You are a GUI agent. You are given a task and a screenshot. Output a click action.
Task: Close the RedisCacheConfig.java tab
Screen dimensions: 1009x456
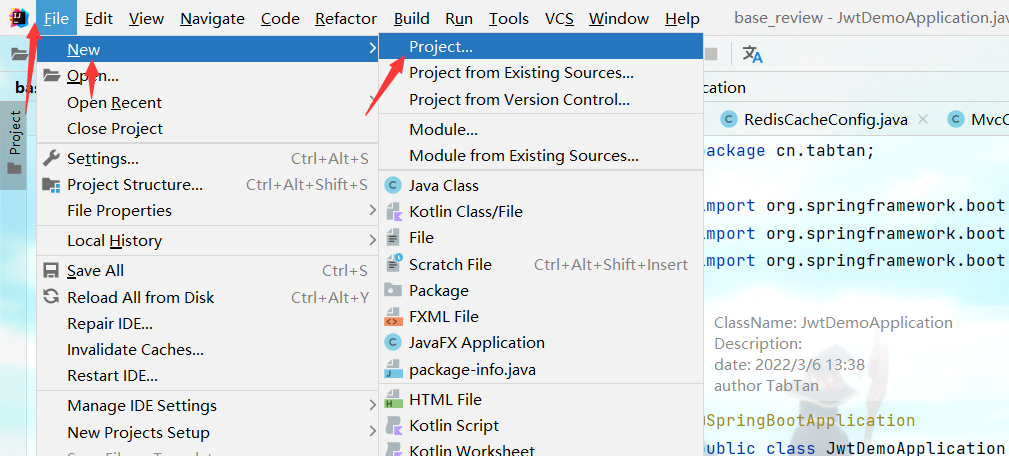tap(923, 119)
